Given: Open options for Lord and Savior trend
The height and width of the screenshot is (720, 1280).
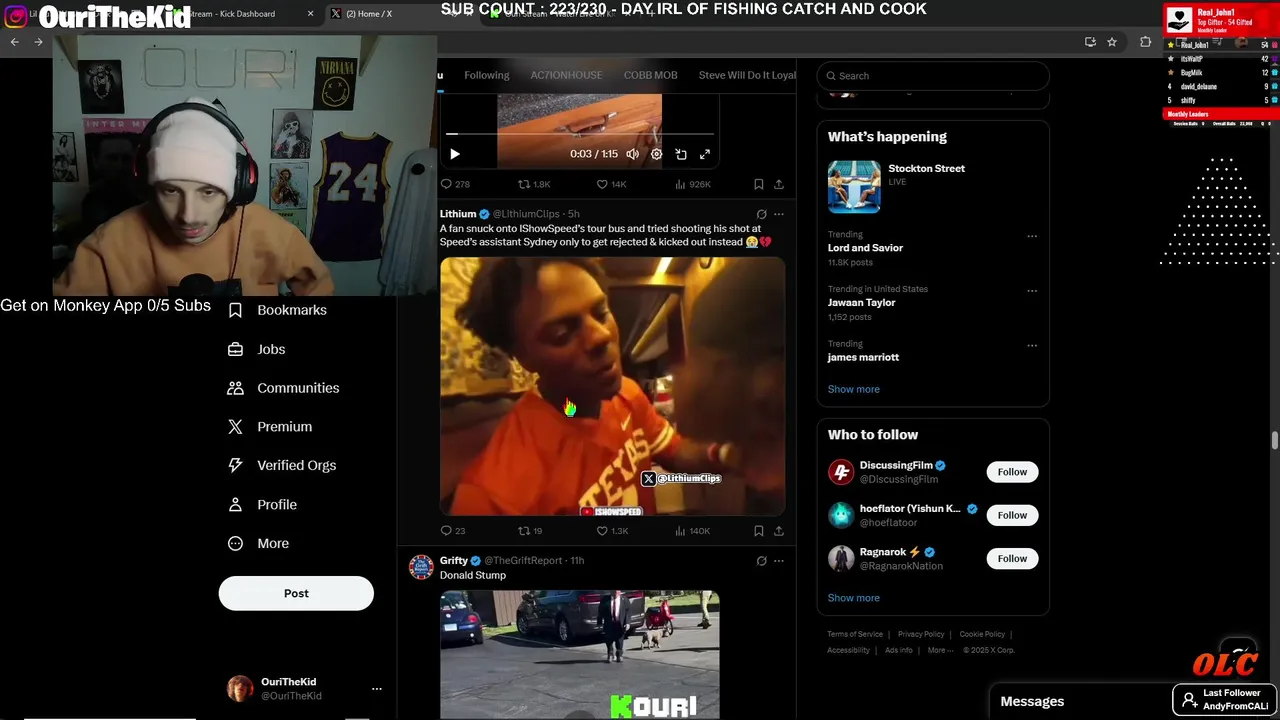Looking at the screenshot, I should pos(1032,237).
